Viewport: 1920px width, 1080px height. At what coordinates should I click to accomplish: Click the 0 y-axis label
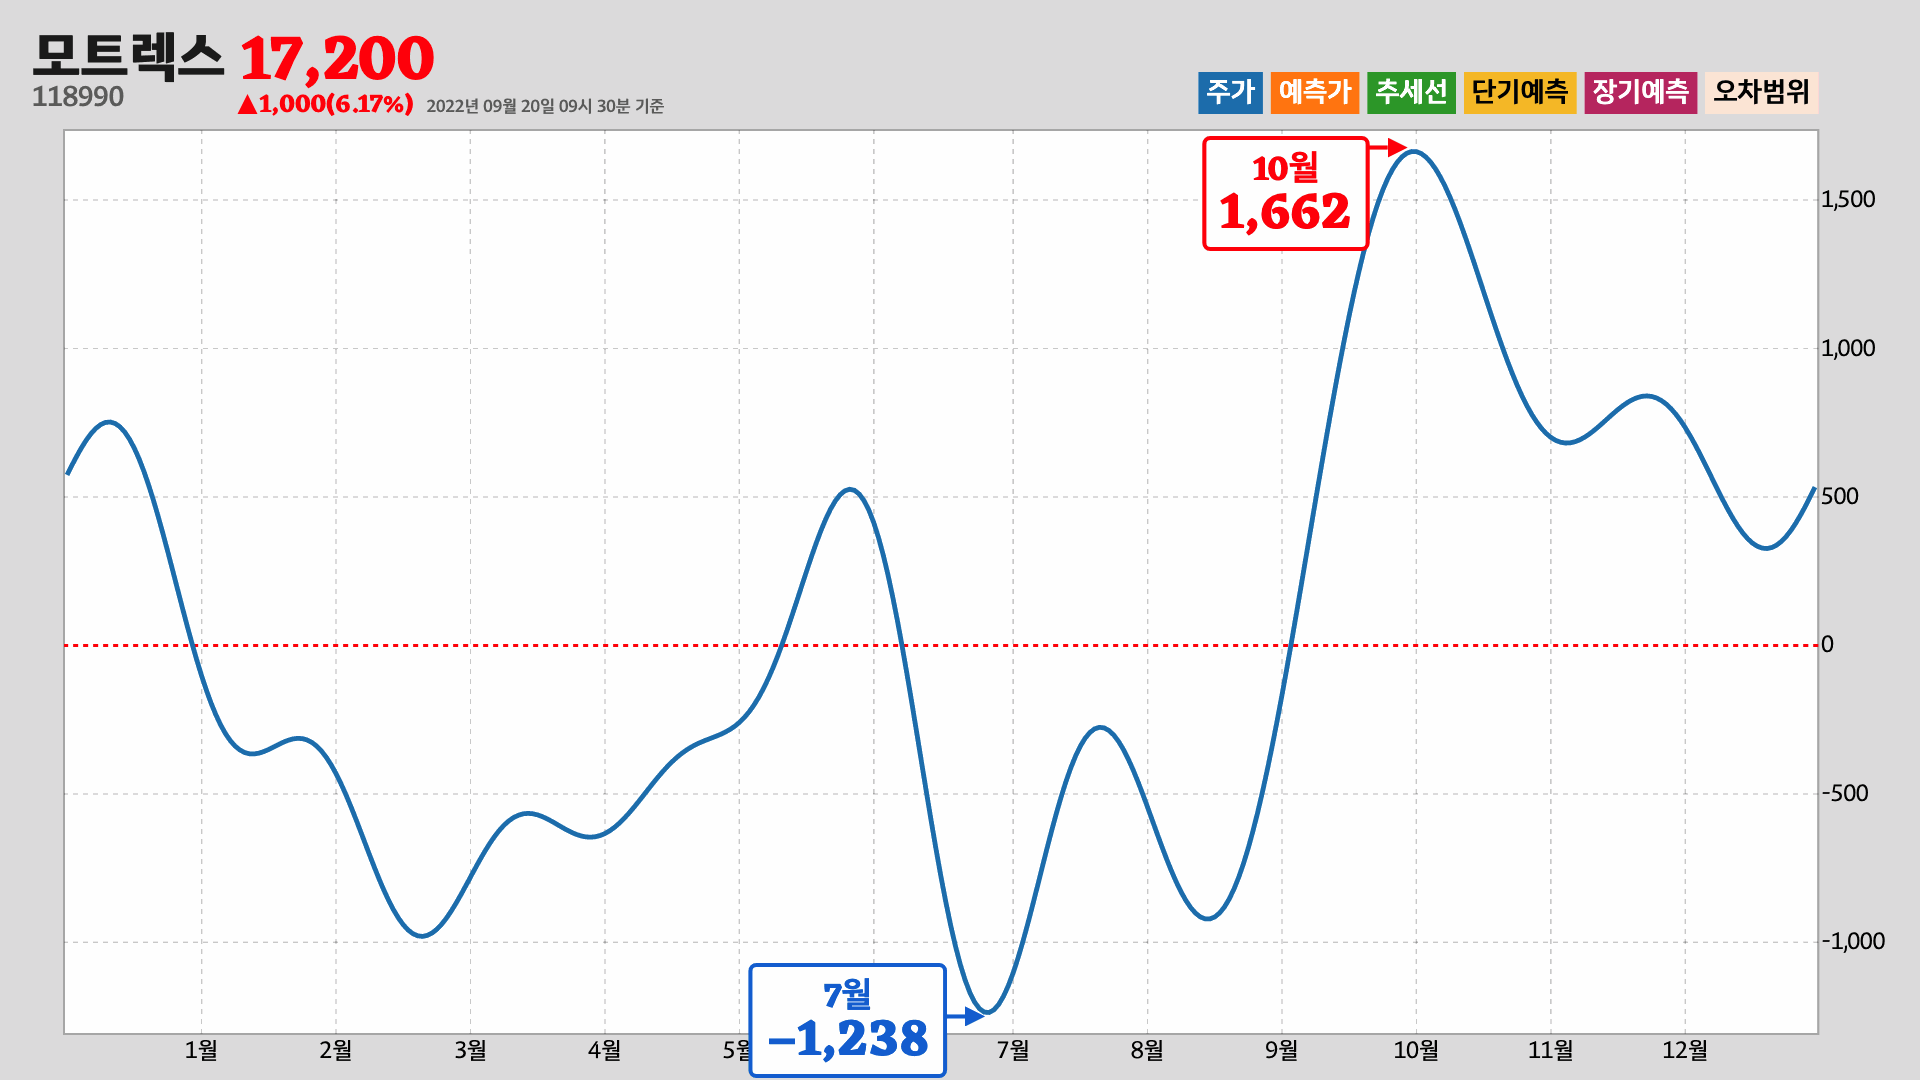(x=1827, y=644)
